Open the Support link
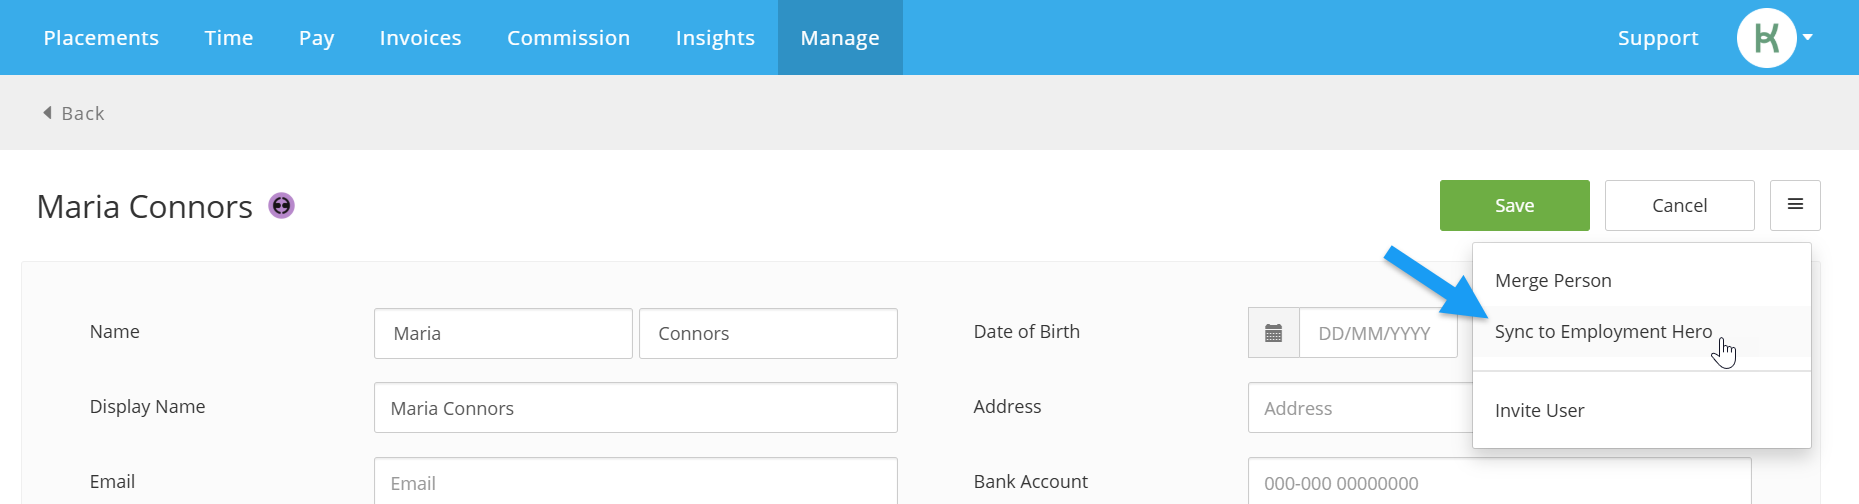Image resolution: width=1859 pixels, height=504 pixels. pyautogui.click(x=1658, y=38)
